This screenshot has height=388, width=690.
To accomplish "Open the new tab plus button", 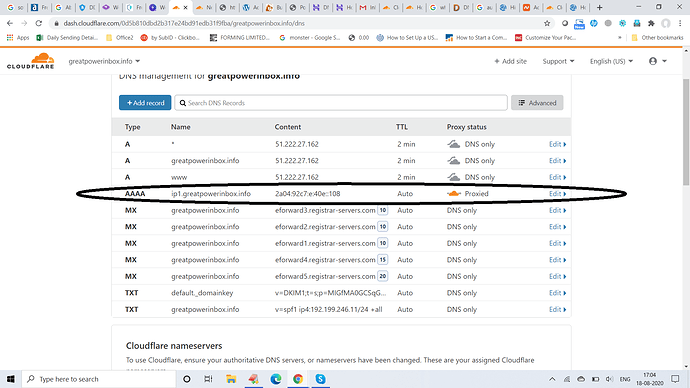I will pyautogui.click(x=599, y=7).
